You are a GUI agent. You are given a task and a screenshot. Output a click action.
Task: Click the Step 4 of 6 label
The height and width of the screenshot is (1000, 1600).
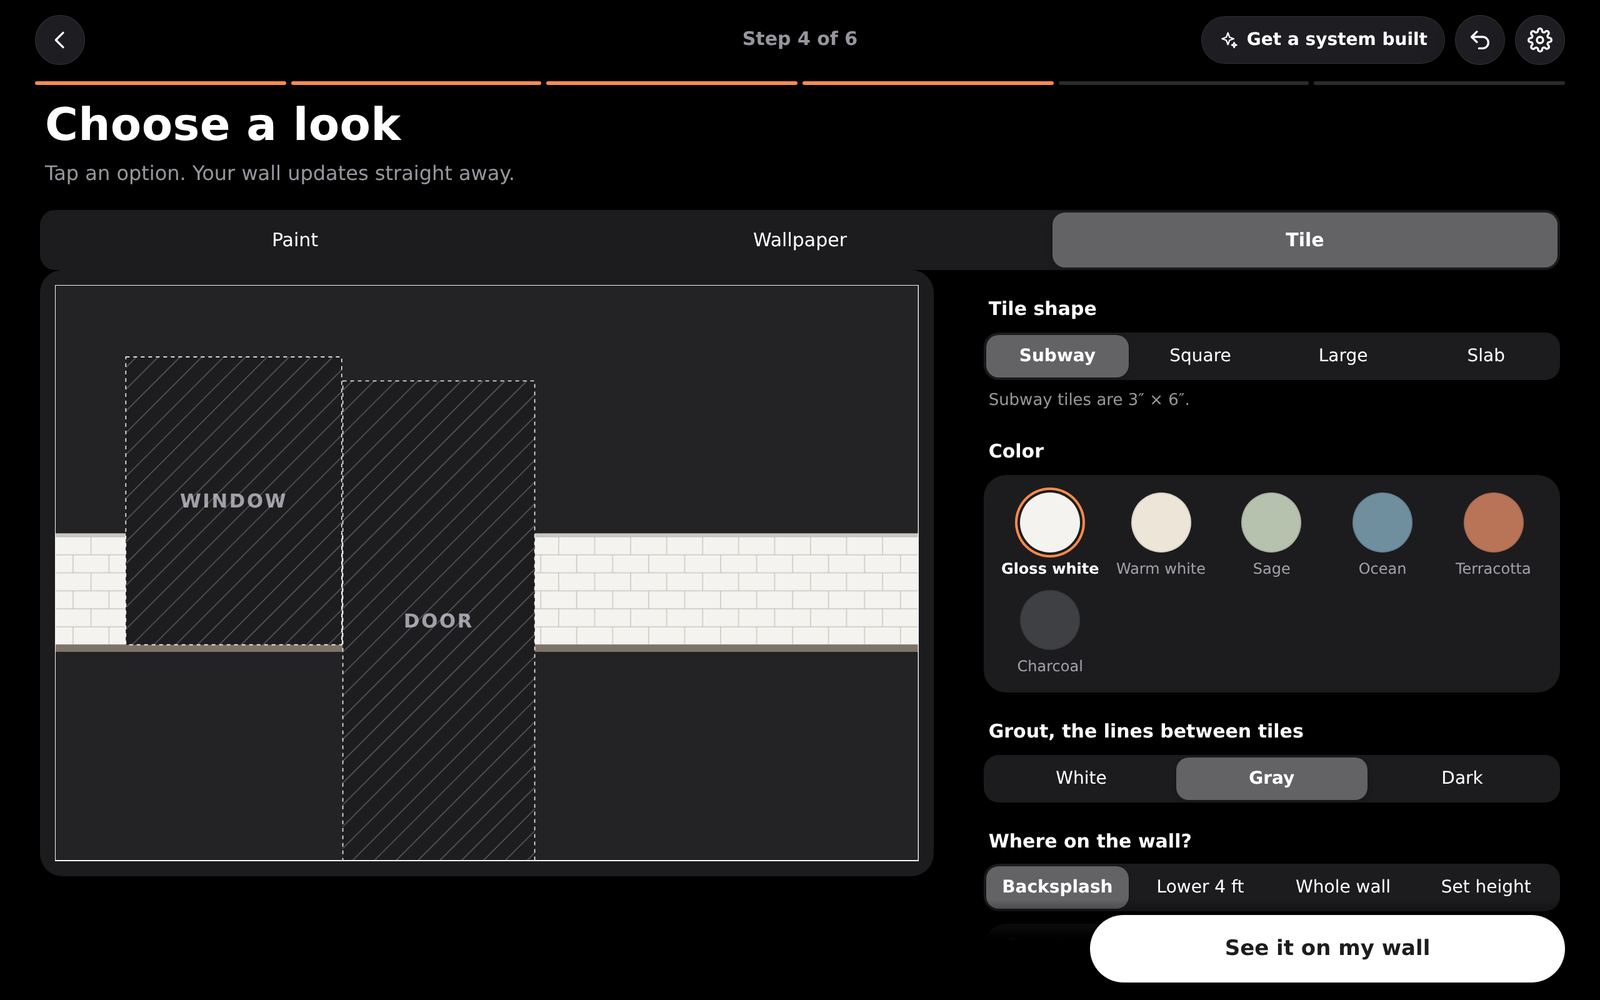pos(800,39)
